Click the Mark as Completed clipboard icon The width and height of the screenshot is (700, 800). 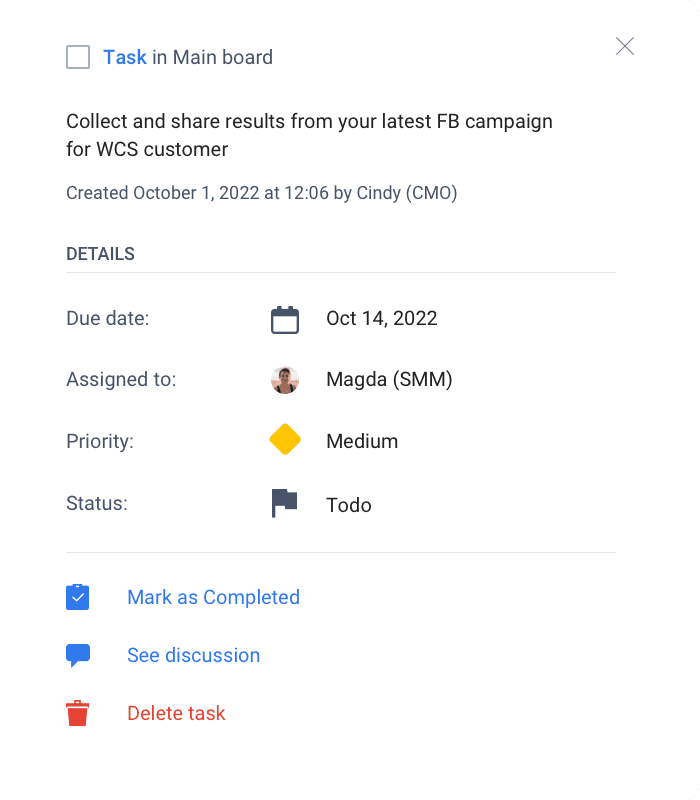pyautogui.click(x=78, y=597)
